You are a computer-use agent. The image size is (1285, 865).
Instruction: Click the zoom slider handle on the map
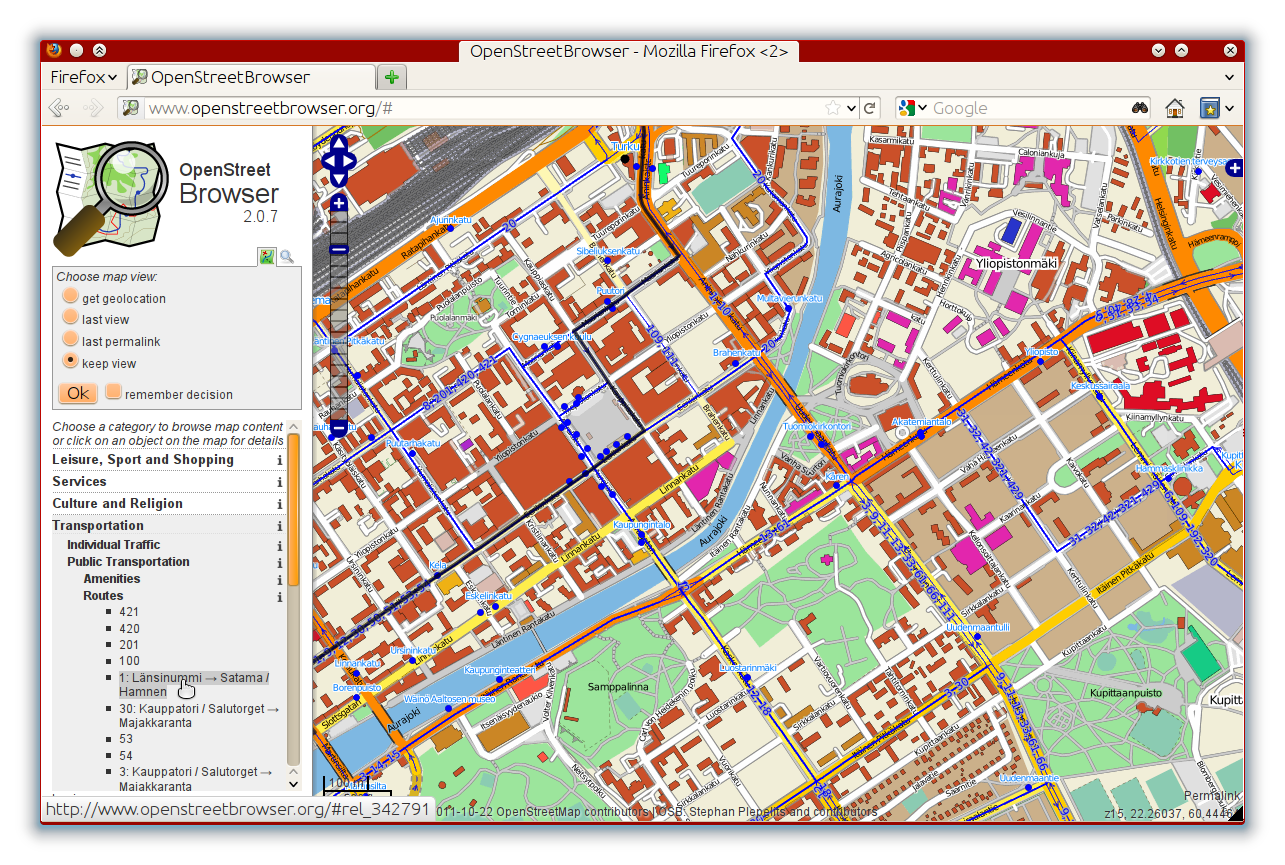pos(339,249)
